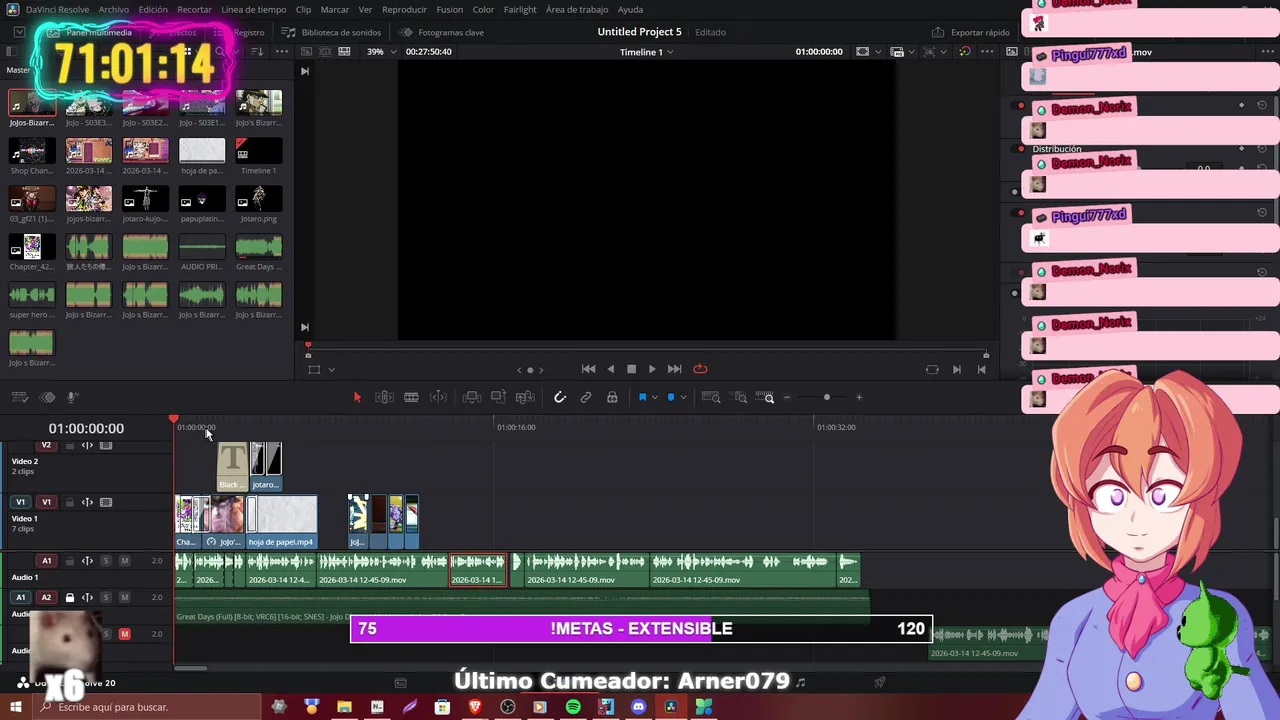Select the hoja de papel.mp4 timeline clip
Screen dimensions: 1280x720
(282, 521)
